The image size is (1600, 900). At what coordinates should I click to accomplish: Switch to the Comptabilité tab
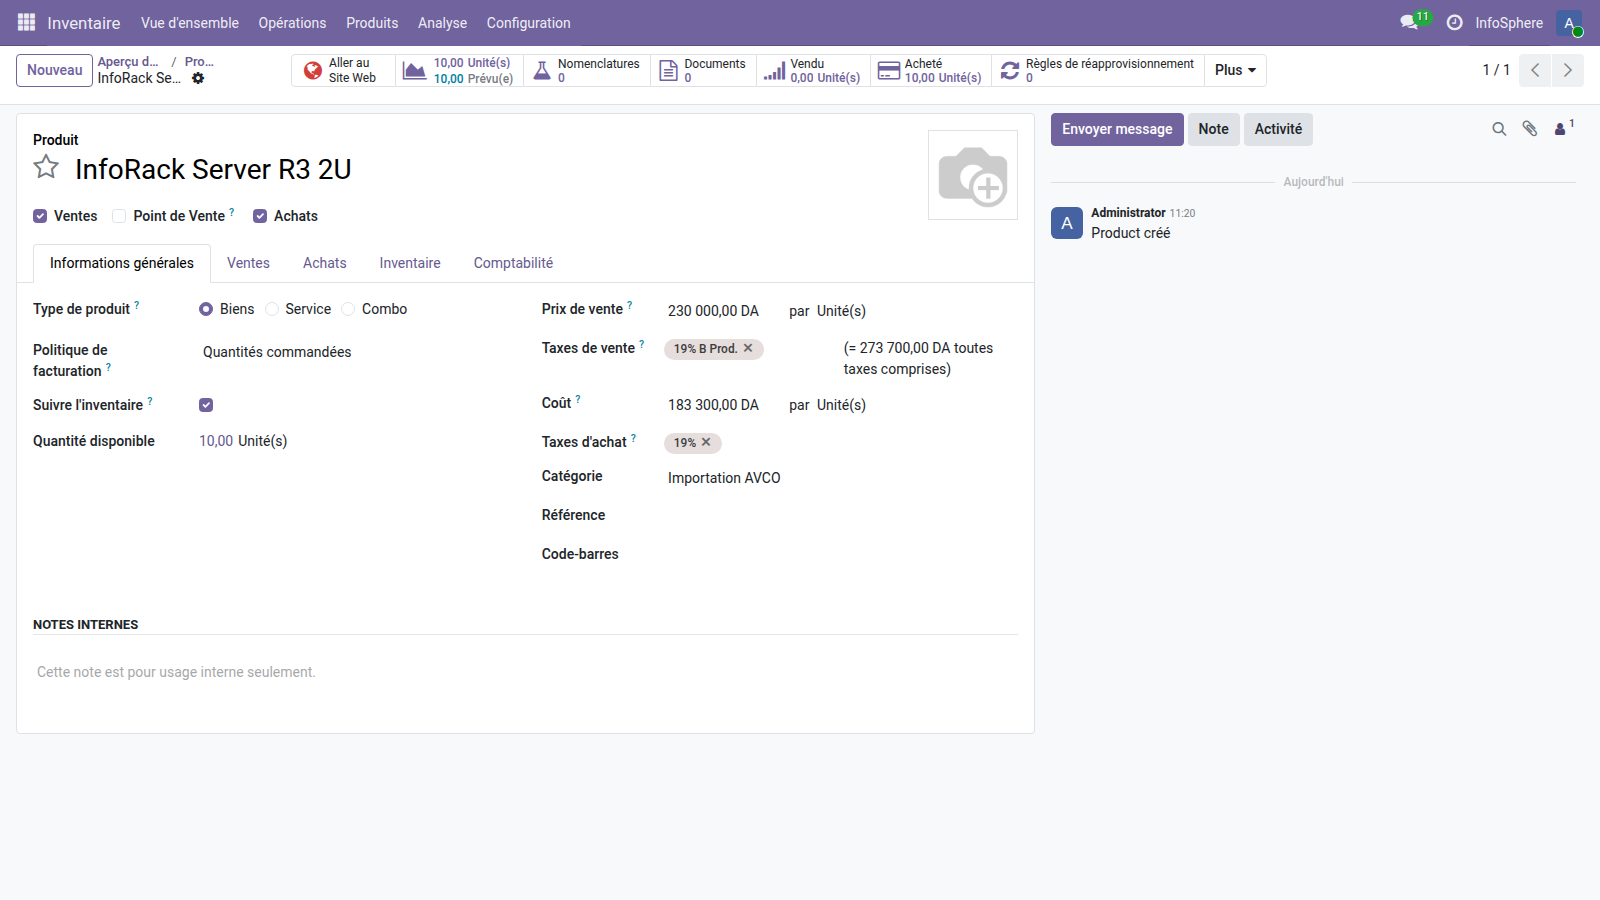point(513,263)
